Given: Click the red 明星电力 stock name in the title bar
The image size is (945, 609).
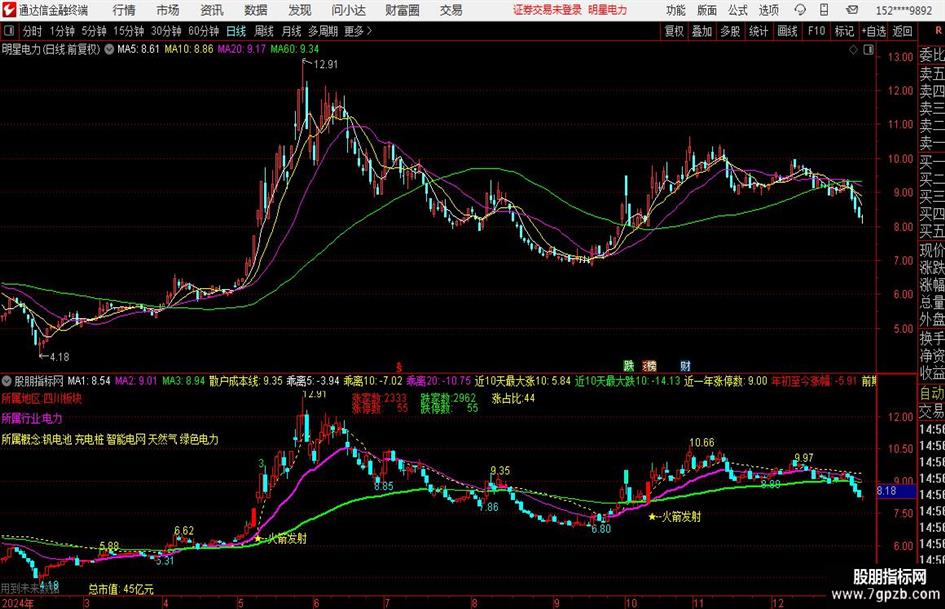Looking at the screenshot, I should pos(608,10).
